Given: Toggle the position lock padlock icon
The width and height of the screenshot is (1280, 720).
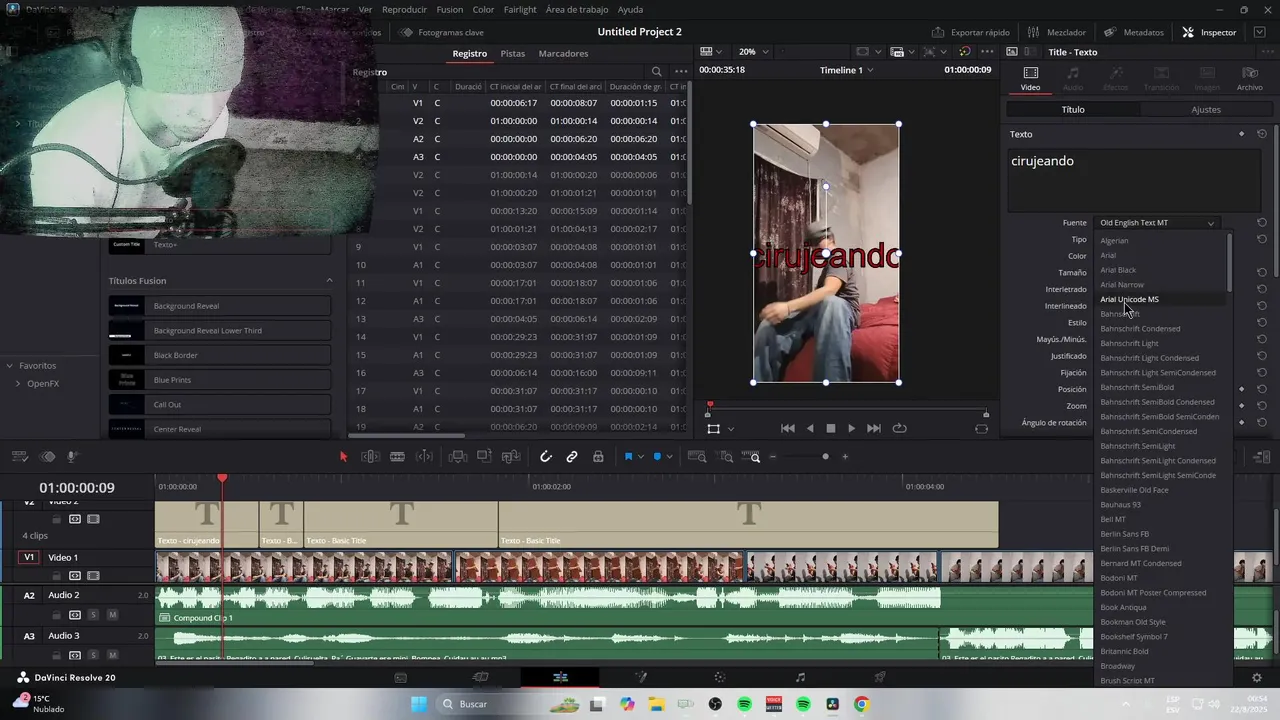Looking at the screenshot, I should coord(598,457).
